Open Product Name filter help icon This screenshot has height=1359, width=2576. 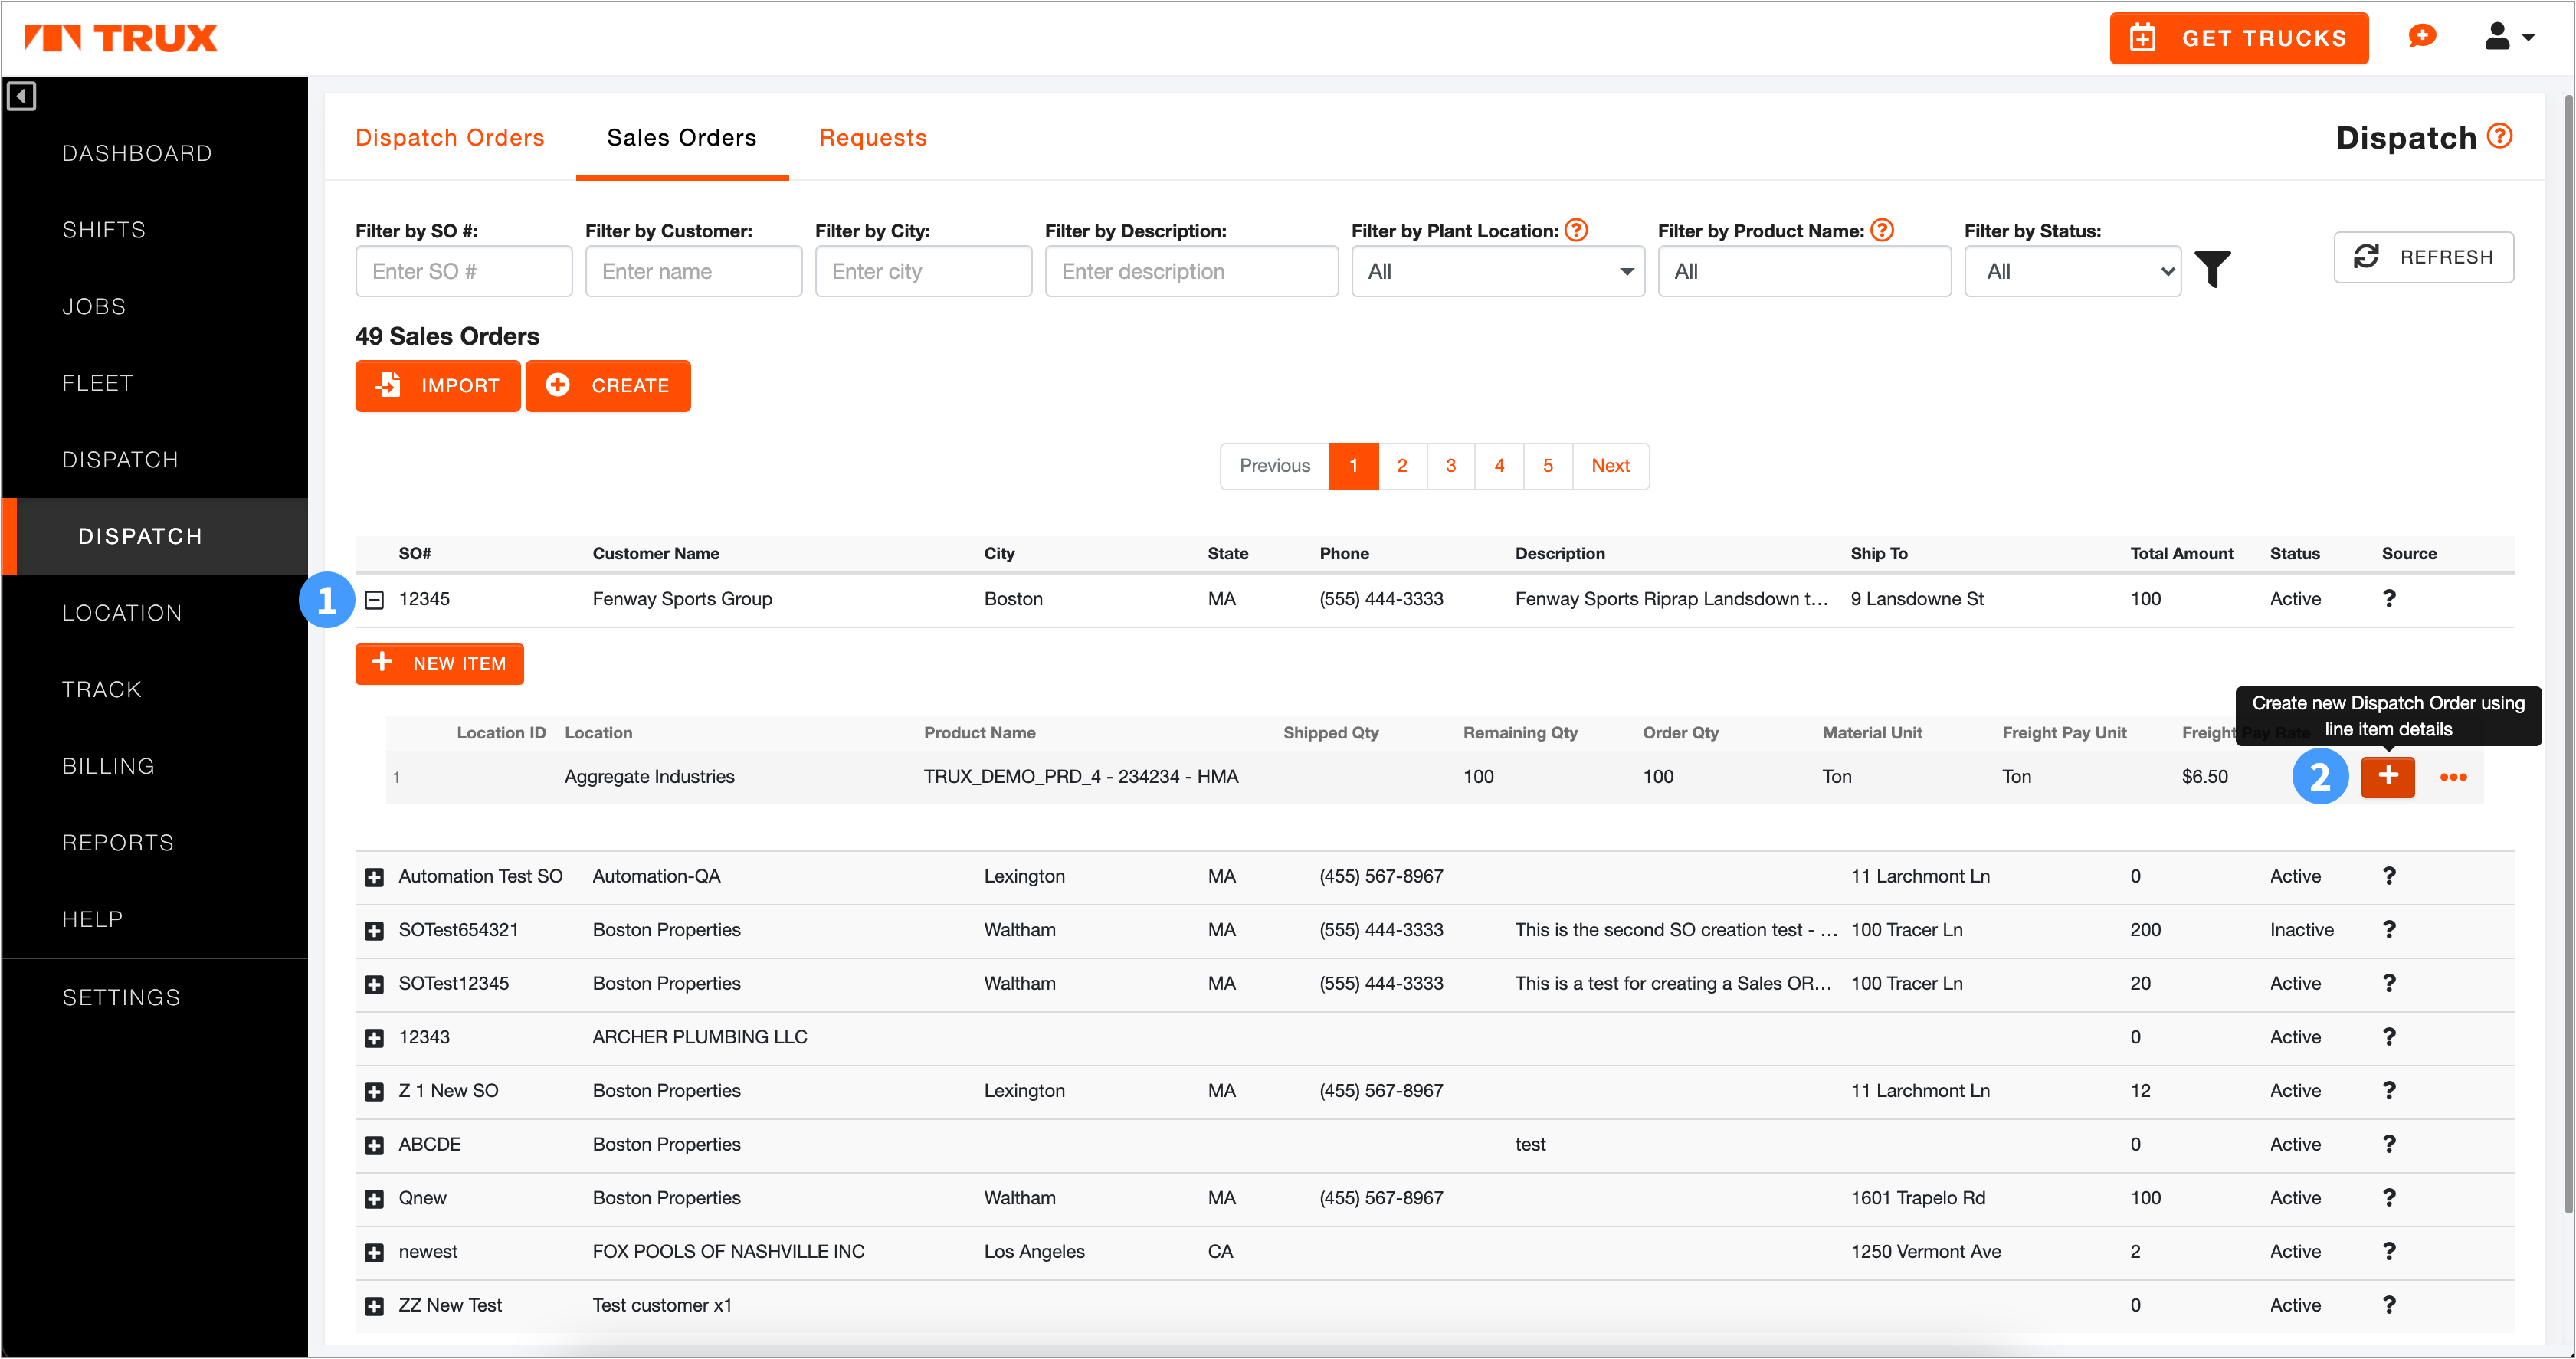point(1882,230)
